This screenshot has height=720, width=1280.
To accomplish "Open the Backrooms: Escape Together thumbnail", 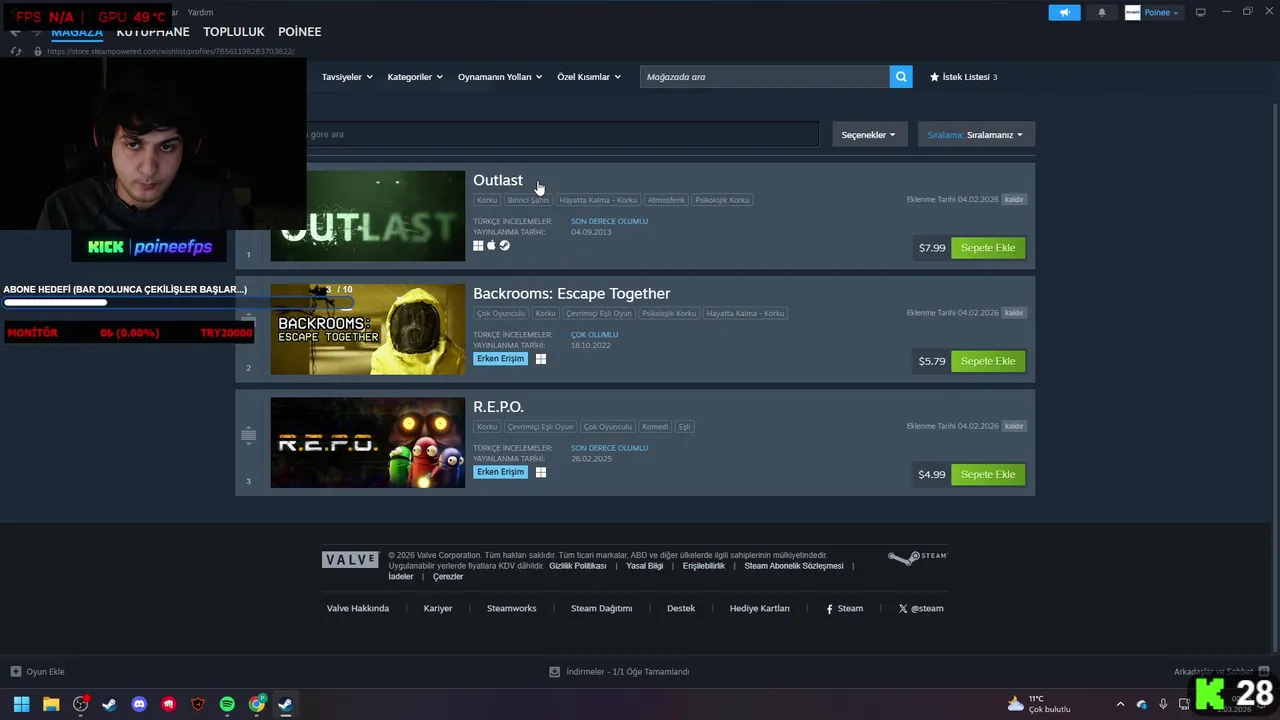I will 367,329.
